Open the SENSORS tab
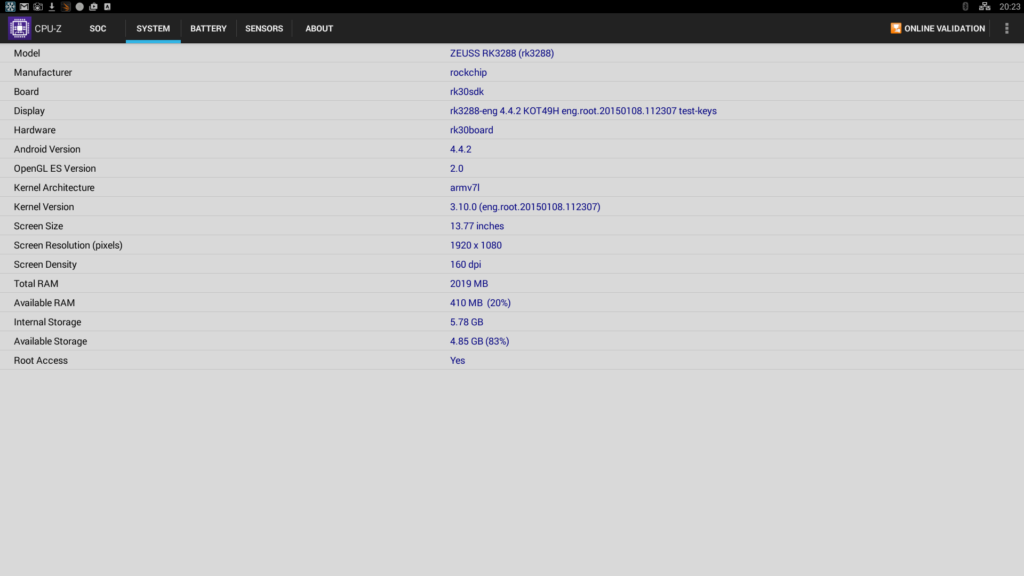The height and width of the screenshot is (576, 1024). coord(264,29)
